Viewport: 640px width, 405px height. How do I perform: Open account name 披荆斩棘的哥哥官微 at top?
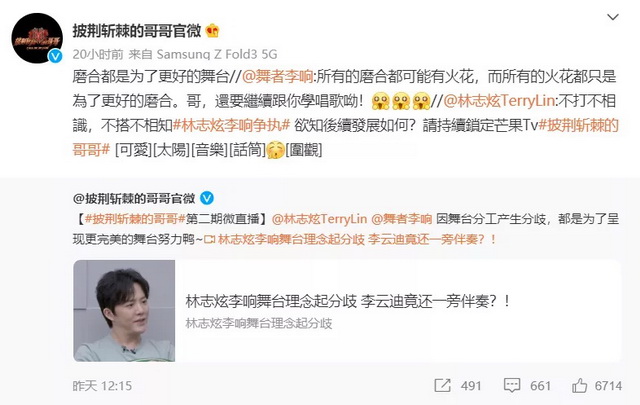(x=137, y=31)
